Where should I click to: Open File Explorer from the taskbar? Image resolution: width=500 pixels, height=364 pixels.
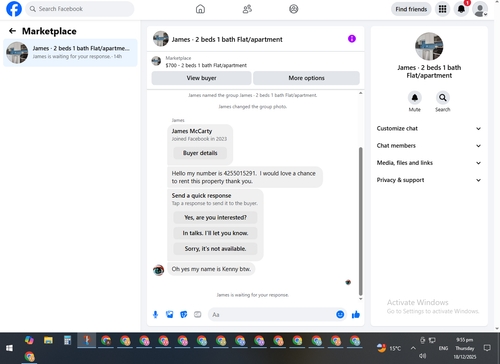click(48, 340)
